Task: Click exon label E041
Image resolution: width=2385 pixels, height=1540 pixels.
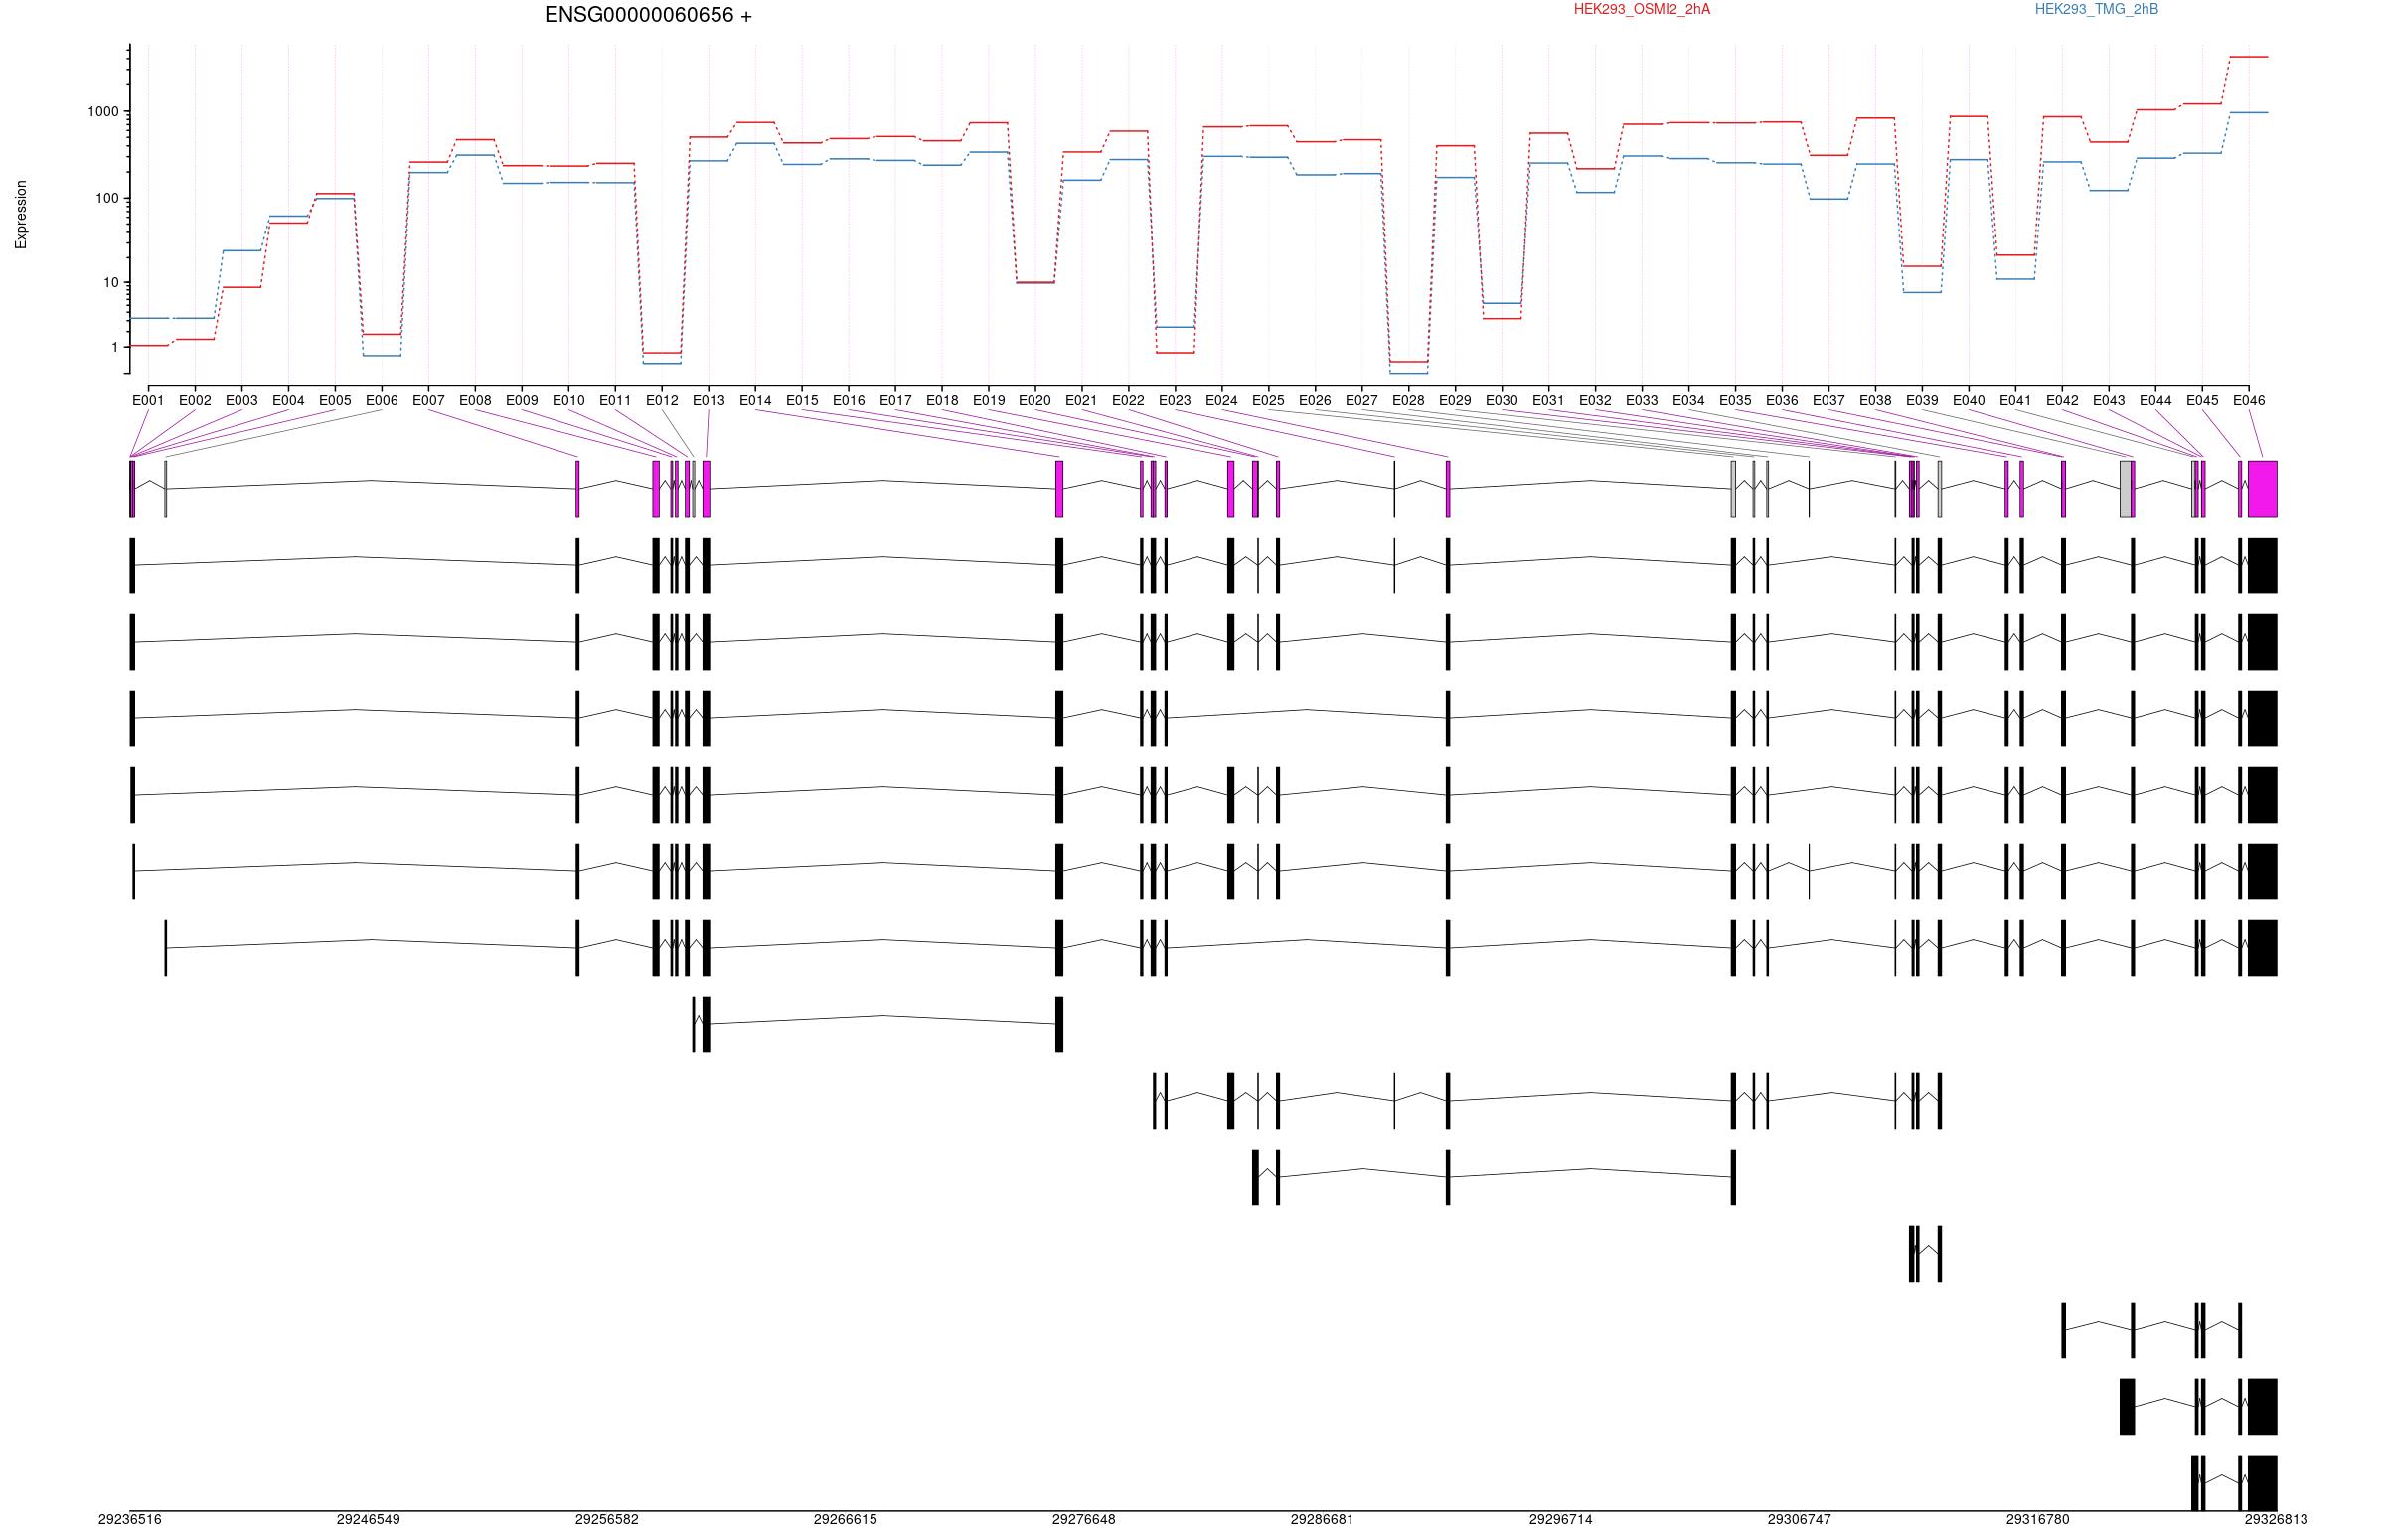Action: click(x=2016, y=401)
